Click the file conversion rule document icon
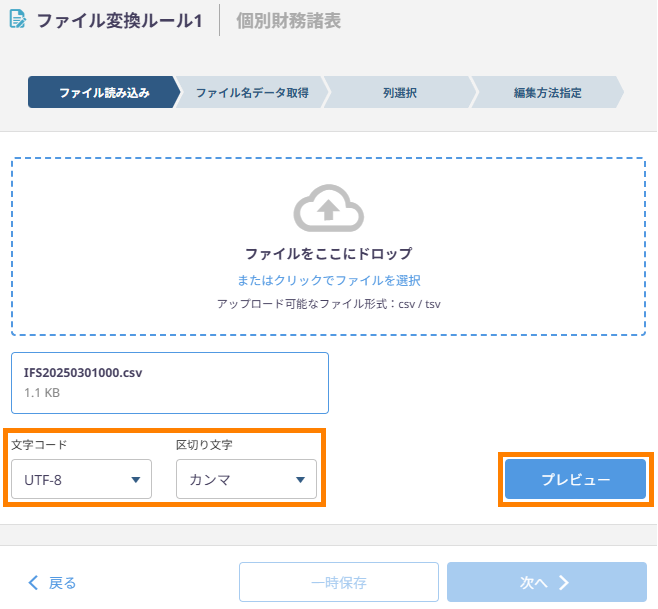The image size is (658, 609). point(18,20)
